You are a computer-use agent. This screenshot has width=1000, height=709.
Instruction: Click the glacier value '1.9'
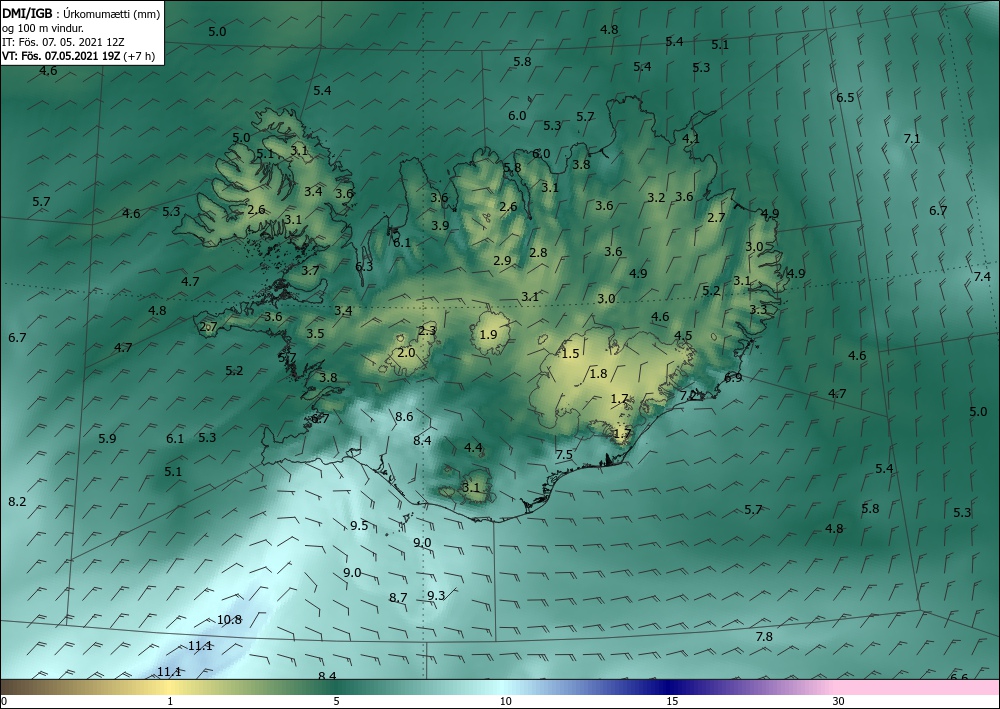coord(489,334)
